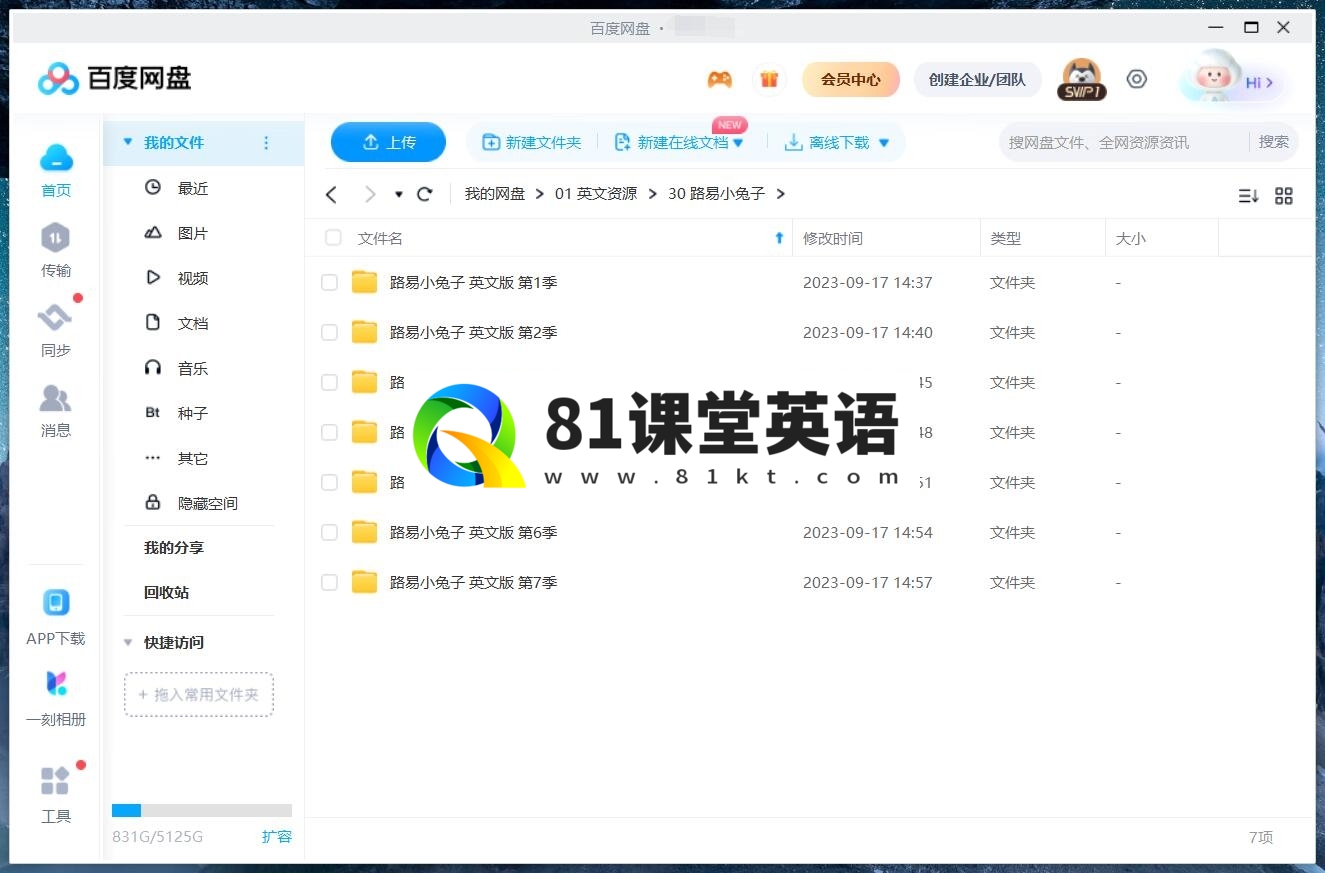The image size is (1325, 873).
Task: Switch to grid thumbnail view
Action: [1284, 196]
